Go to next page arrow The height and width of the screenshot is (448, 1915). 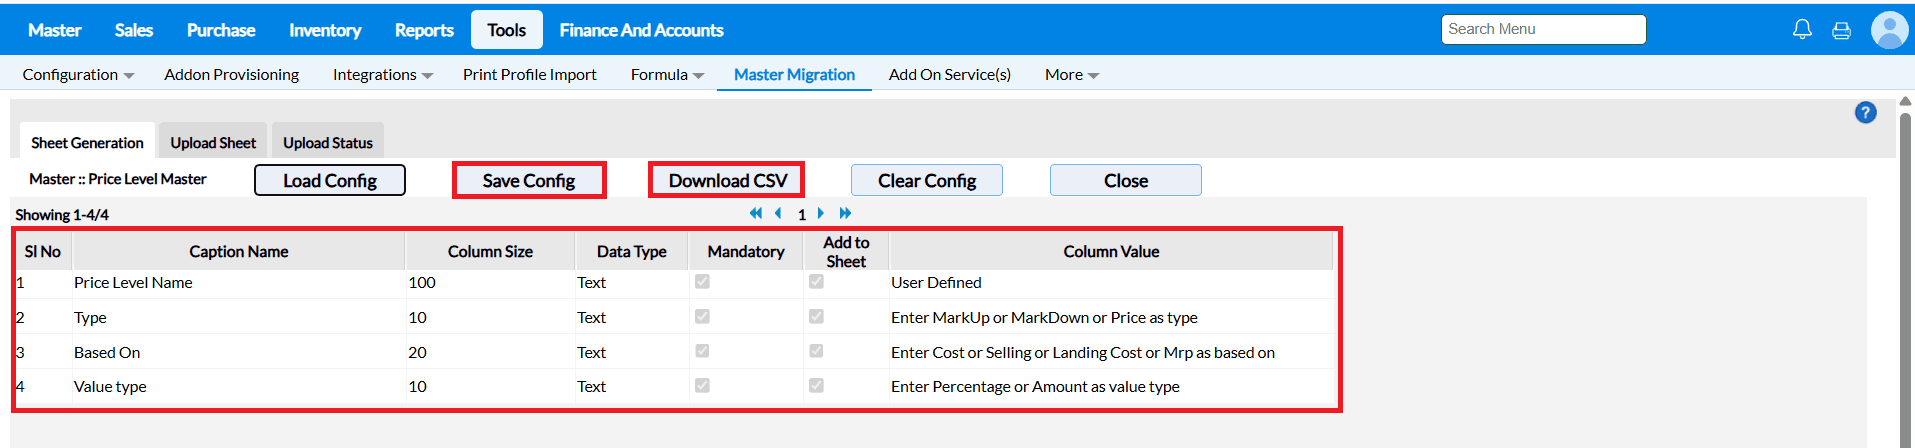pos(821,213)
